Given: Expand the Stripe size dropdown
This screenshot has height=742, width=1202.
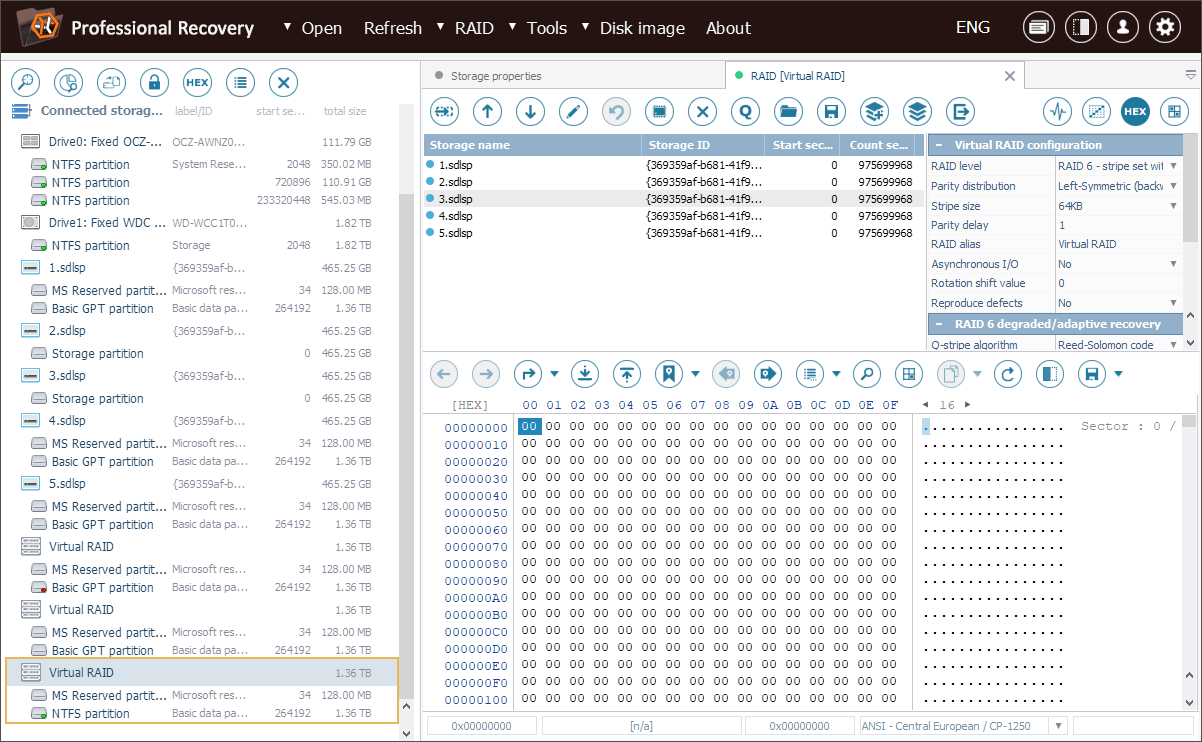Looking at the screenshot, I should click(x=1173, y=205).
